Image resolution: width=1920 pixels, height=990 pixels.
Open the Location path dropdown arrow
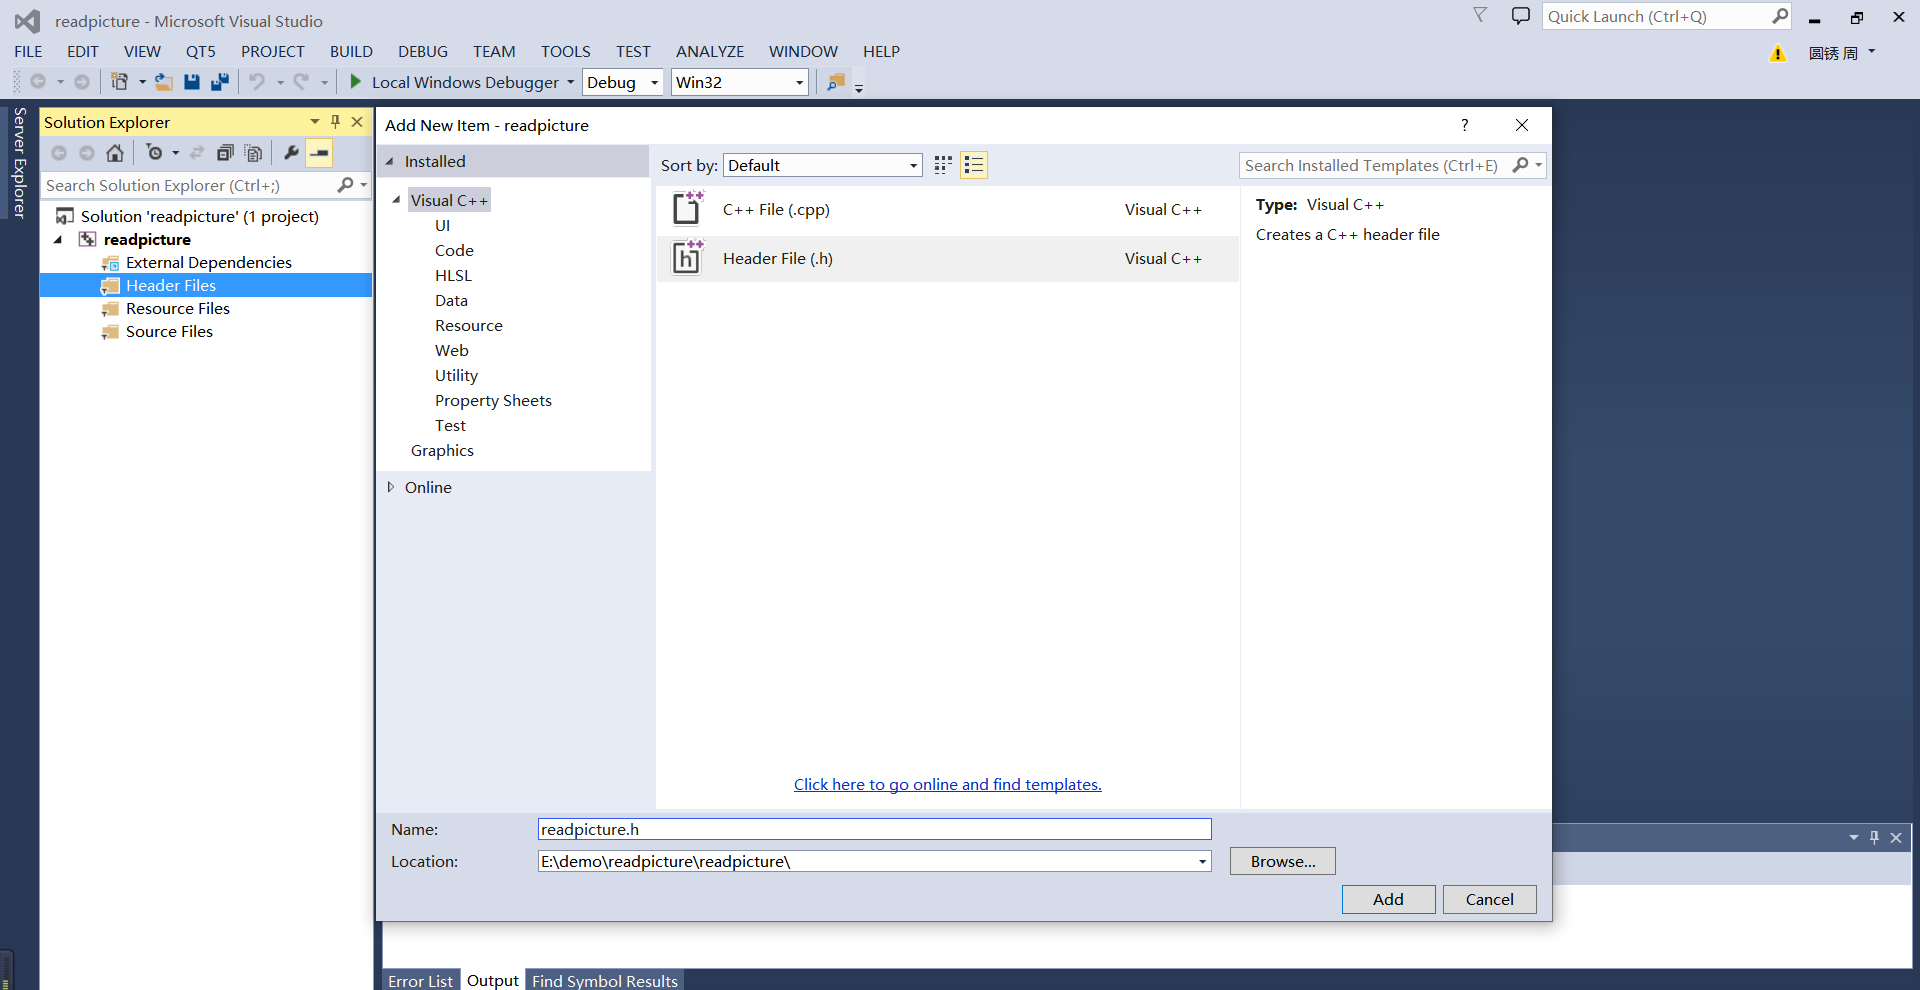[1202, 861]
